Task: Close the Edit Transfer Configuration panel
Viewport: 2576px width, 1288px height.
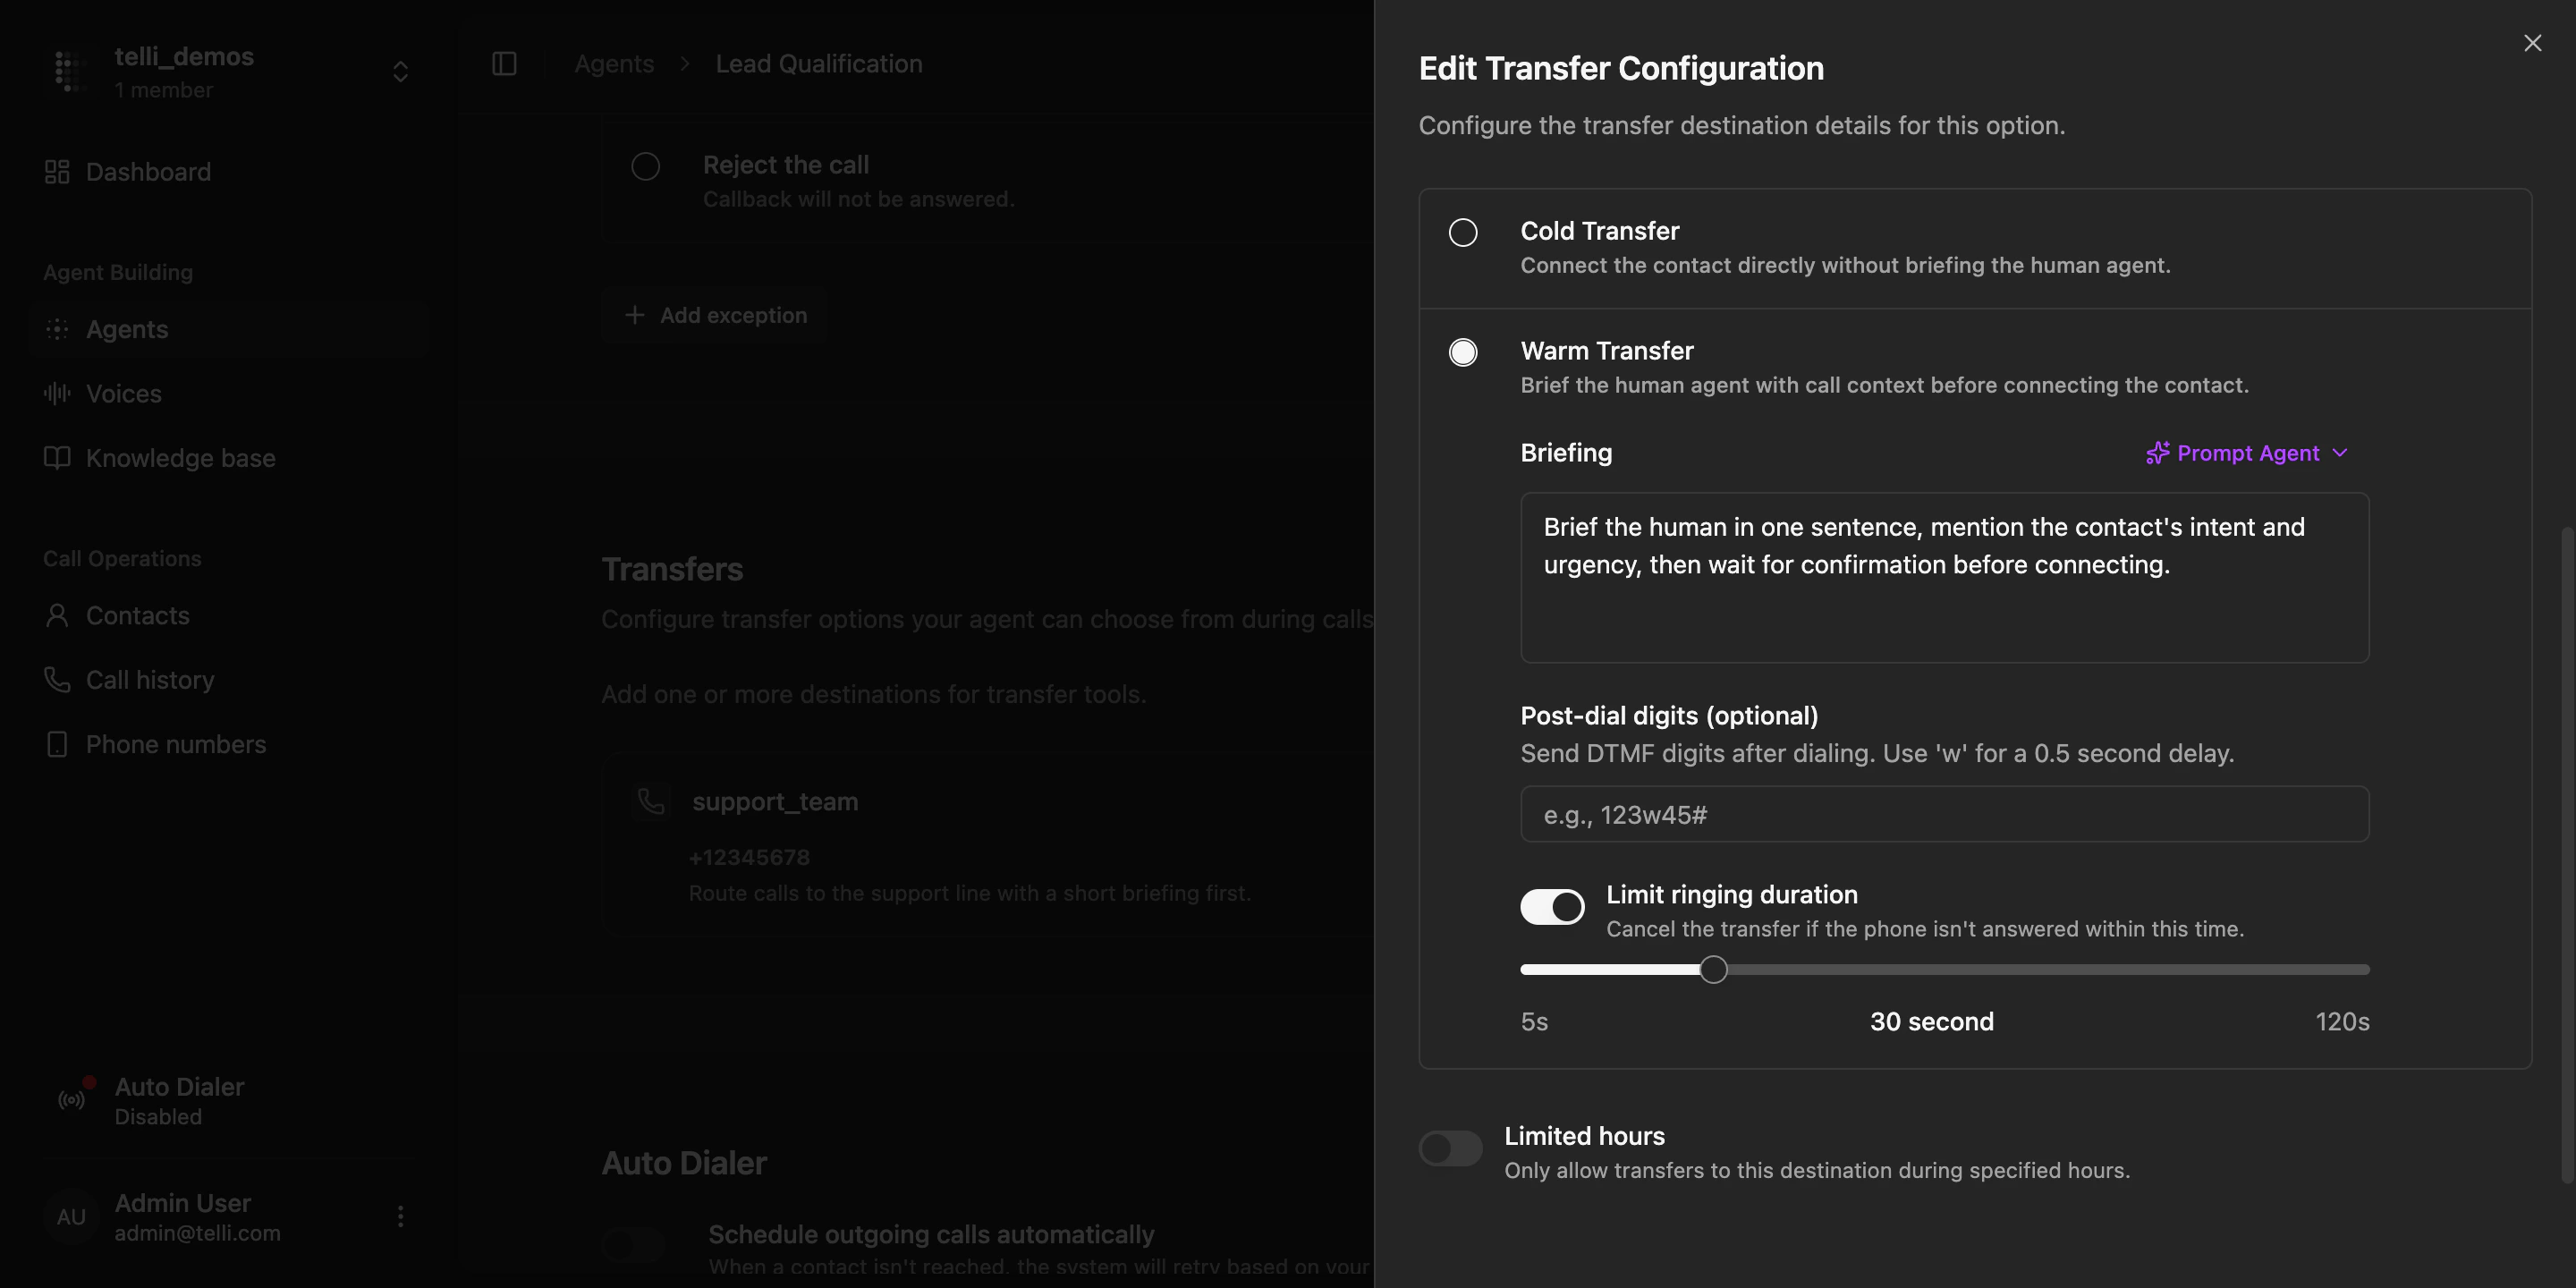Action: coord(2532,43)
